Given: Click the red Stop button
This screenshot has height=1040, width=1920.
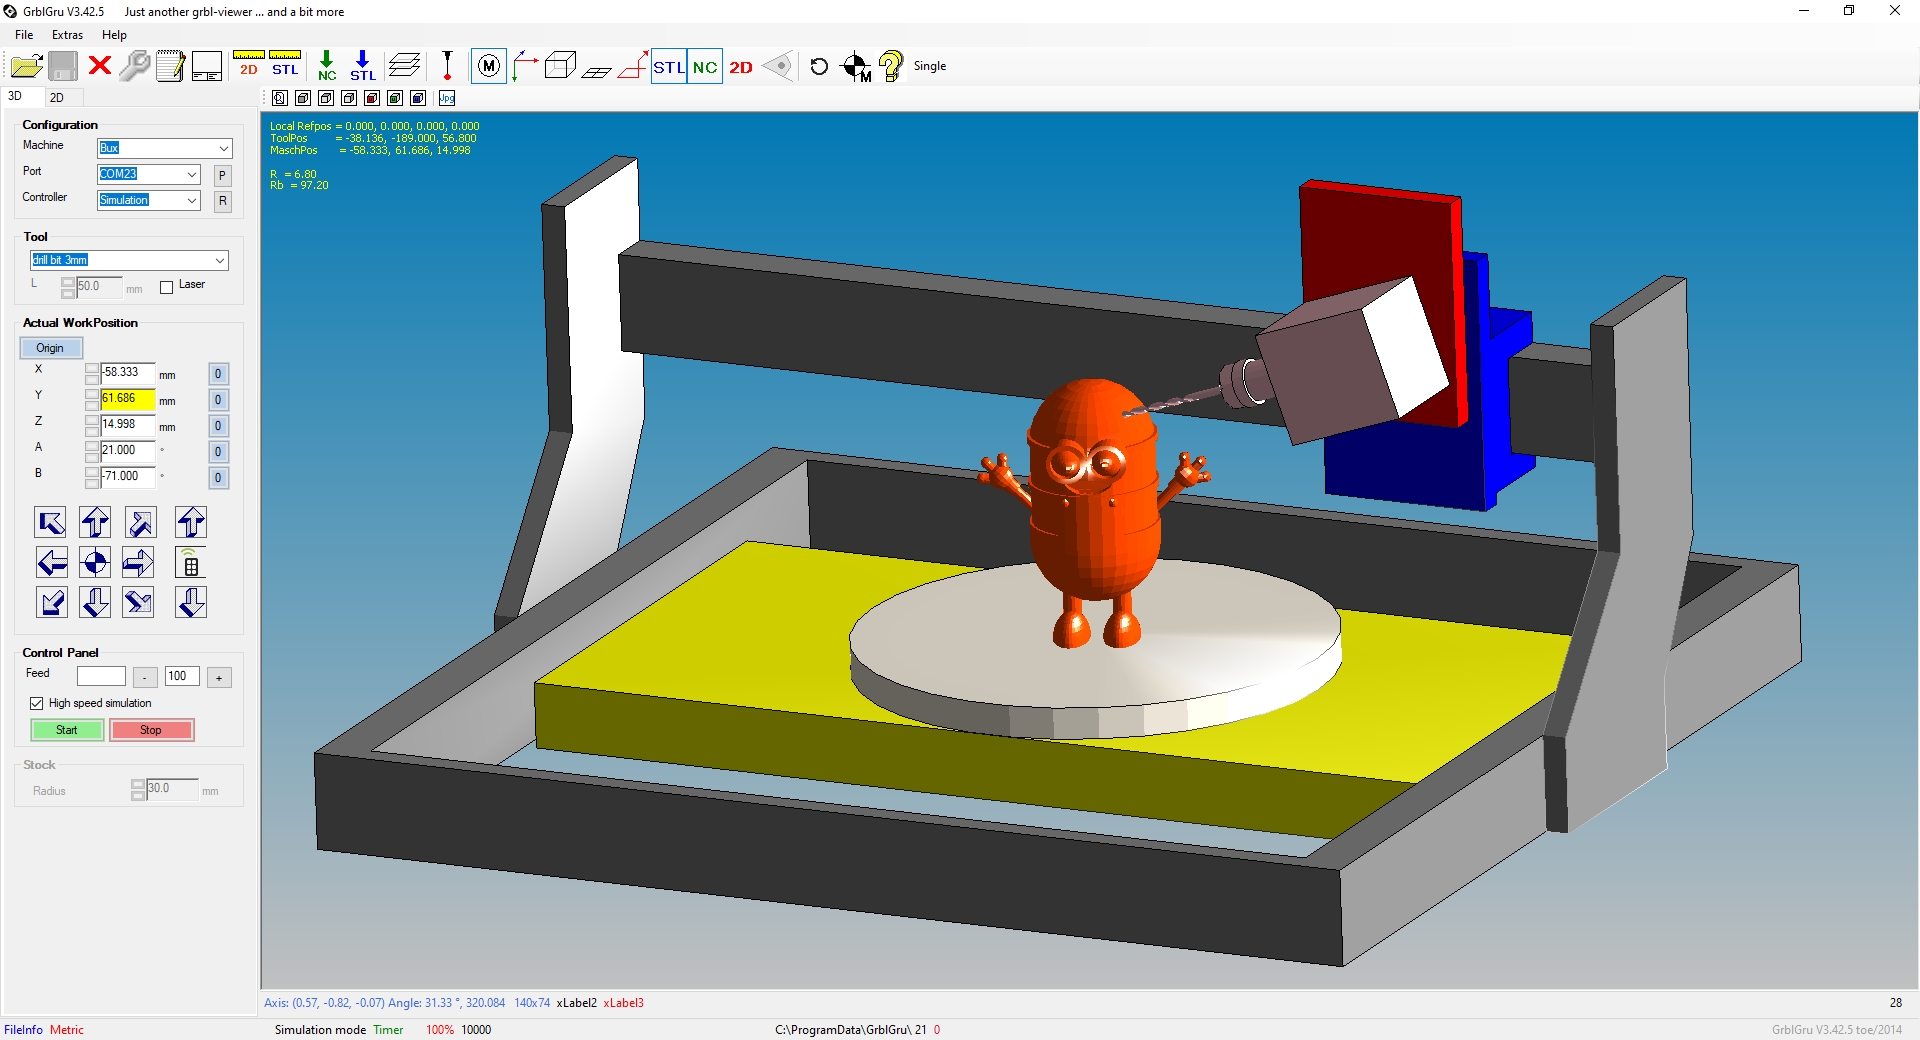Looking at the screenshot, I should [x=151, y=730].
